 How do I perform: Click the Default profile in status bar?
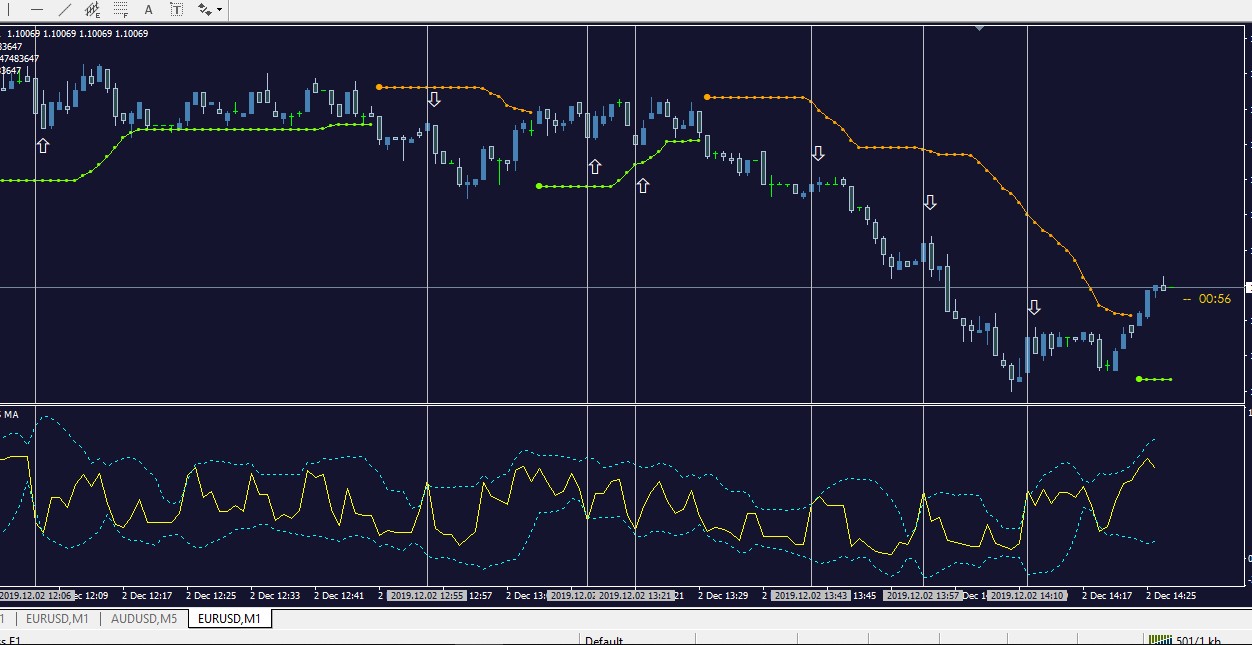tap(604, 640)
